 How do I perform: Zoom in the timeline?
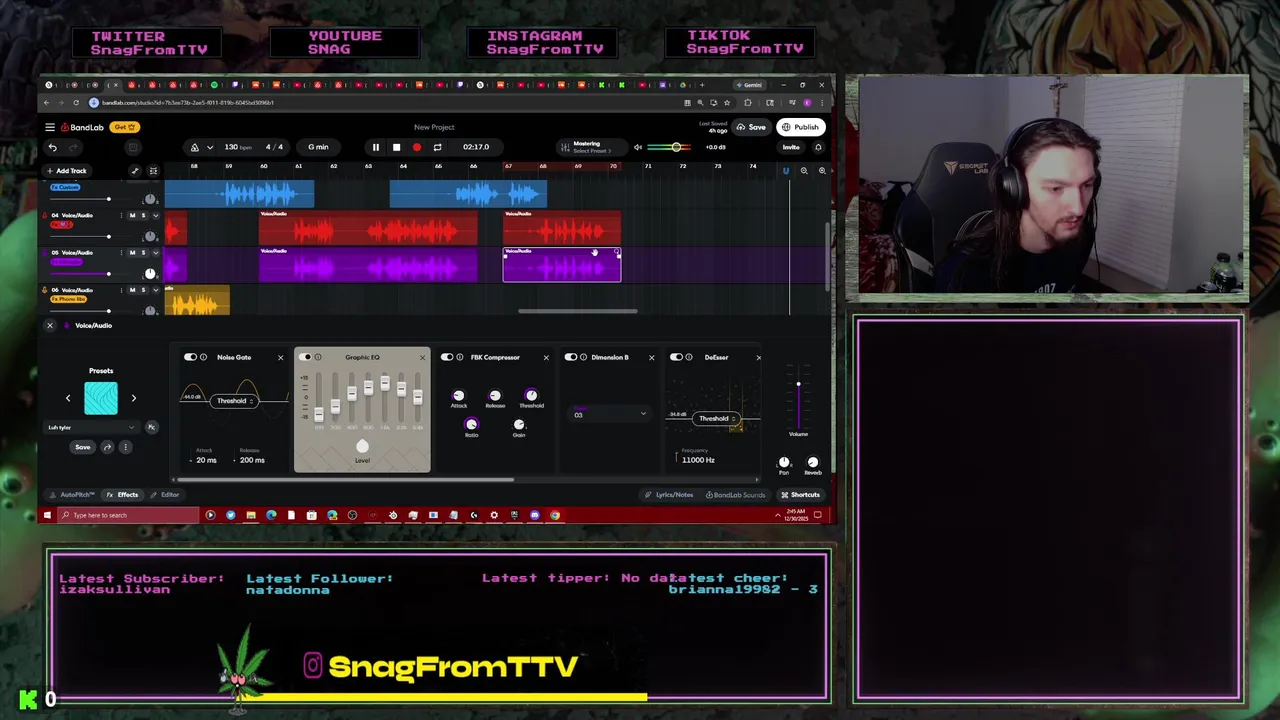[x=822, y=171]
